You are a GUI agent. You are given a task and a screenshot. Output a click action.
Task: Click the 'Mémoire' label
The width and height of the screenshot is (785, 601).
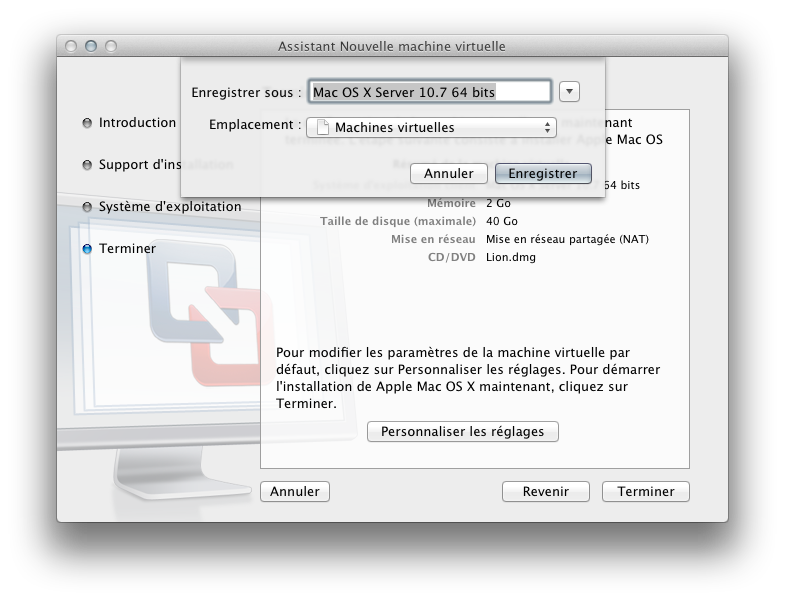pos(451,203)
